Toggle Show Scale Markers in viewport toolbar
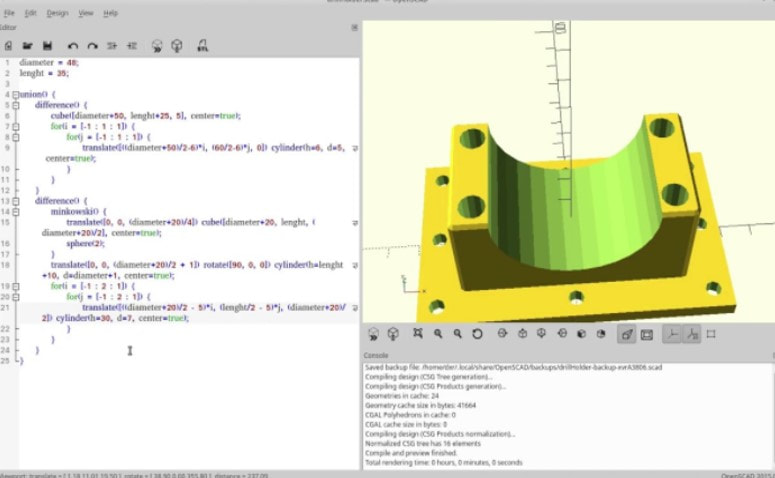Screen dimensions: 775x478 (692, 334)
